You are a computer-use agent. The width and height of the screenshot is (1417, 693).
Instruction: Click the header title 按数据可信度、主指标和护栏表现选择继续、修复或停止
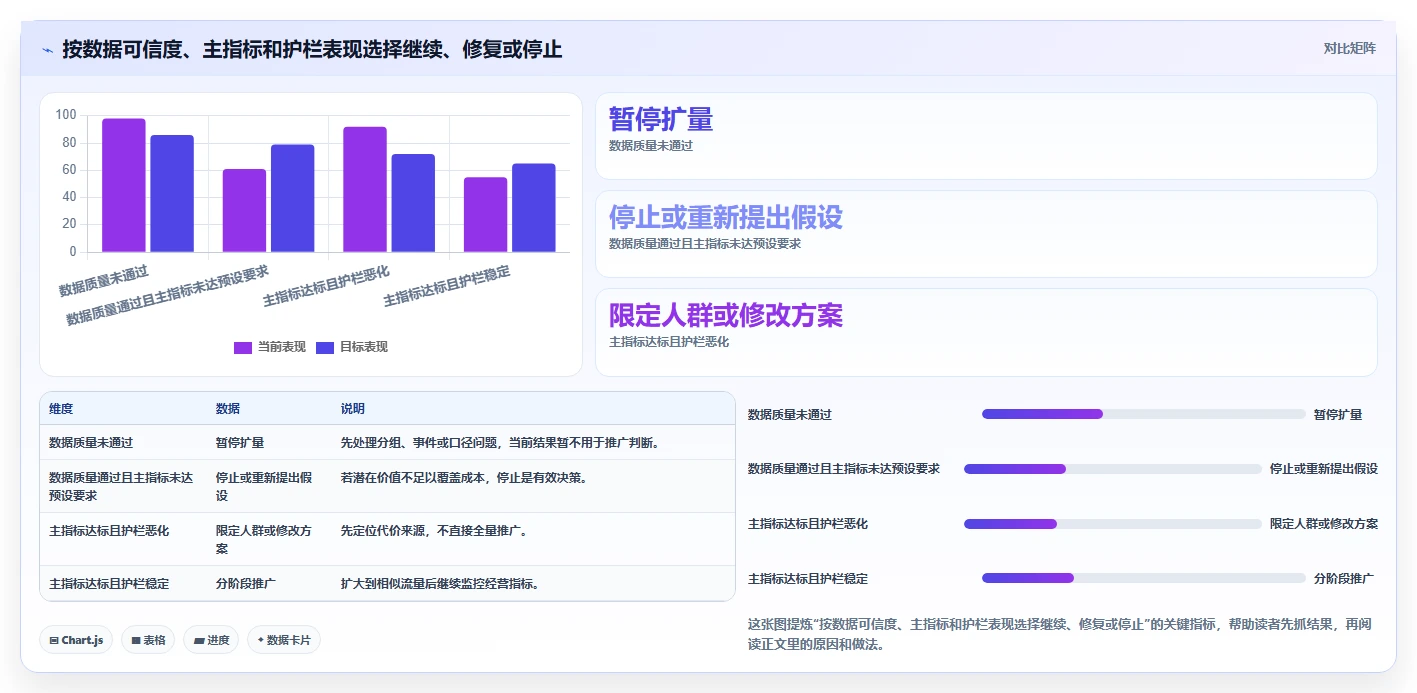point(312,49)
